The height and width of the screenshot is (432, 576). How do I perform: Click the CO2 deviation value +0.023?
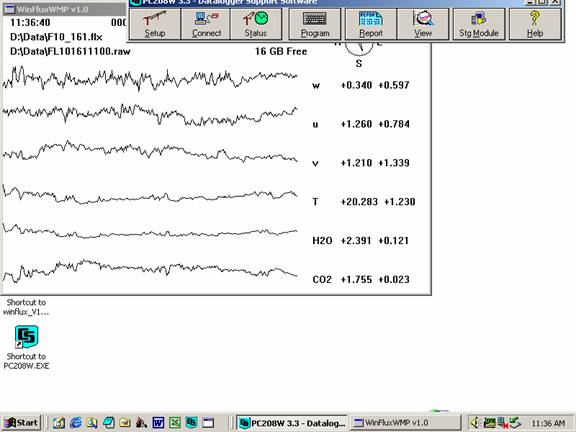point(394,280)
